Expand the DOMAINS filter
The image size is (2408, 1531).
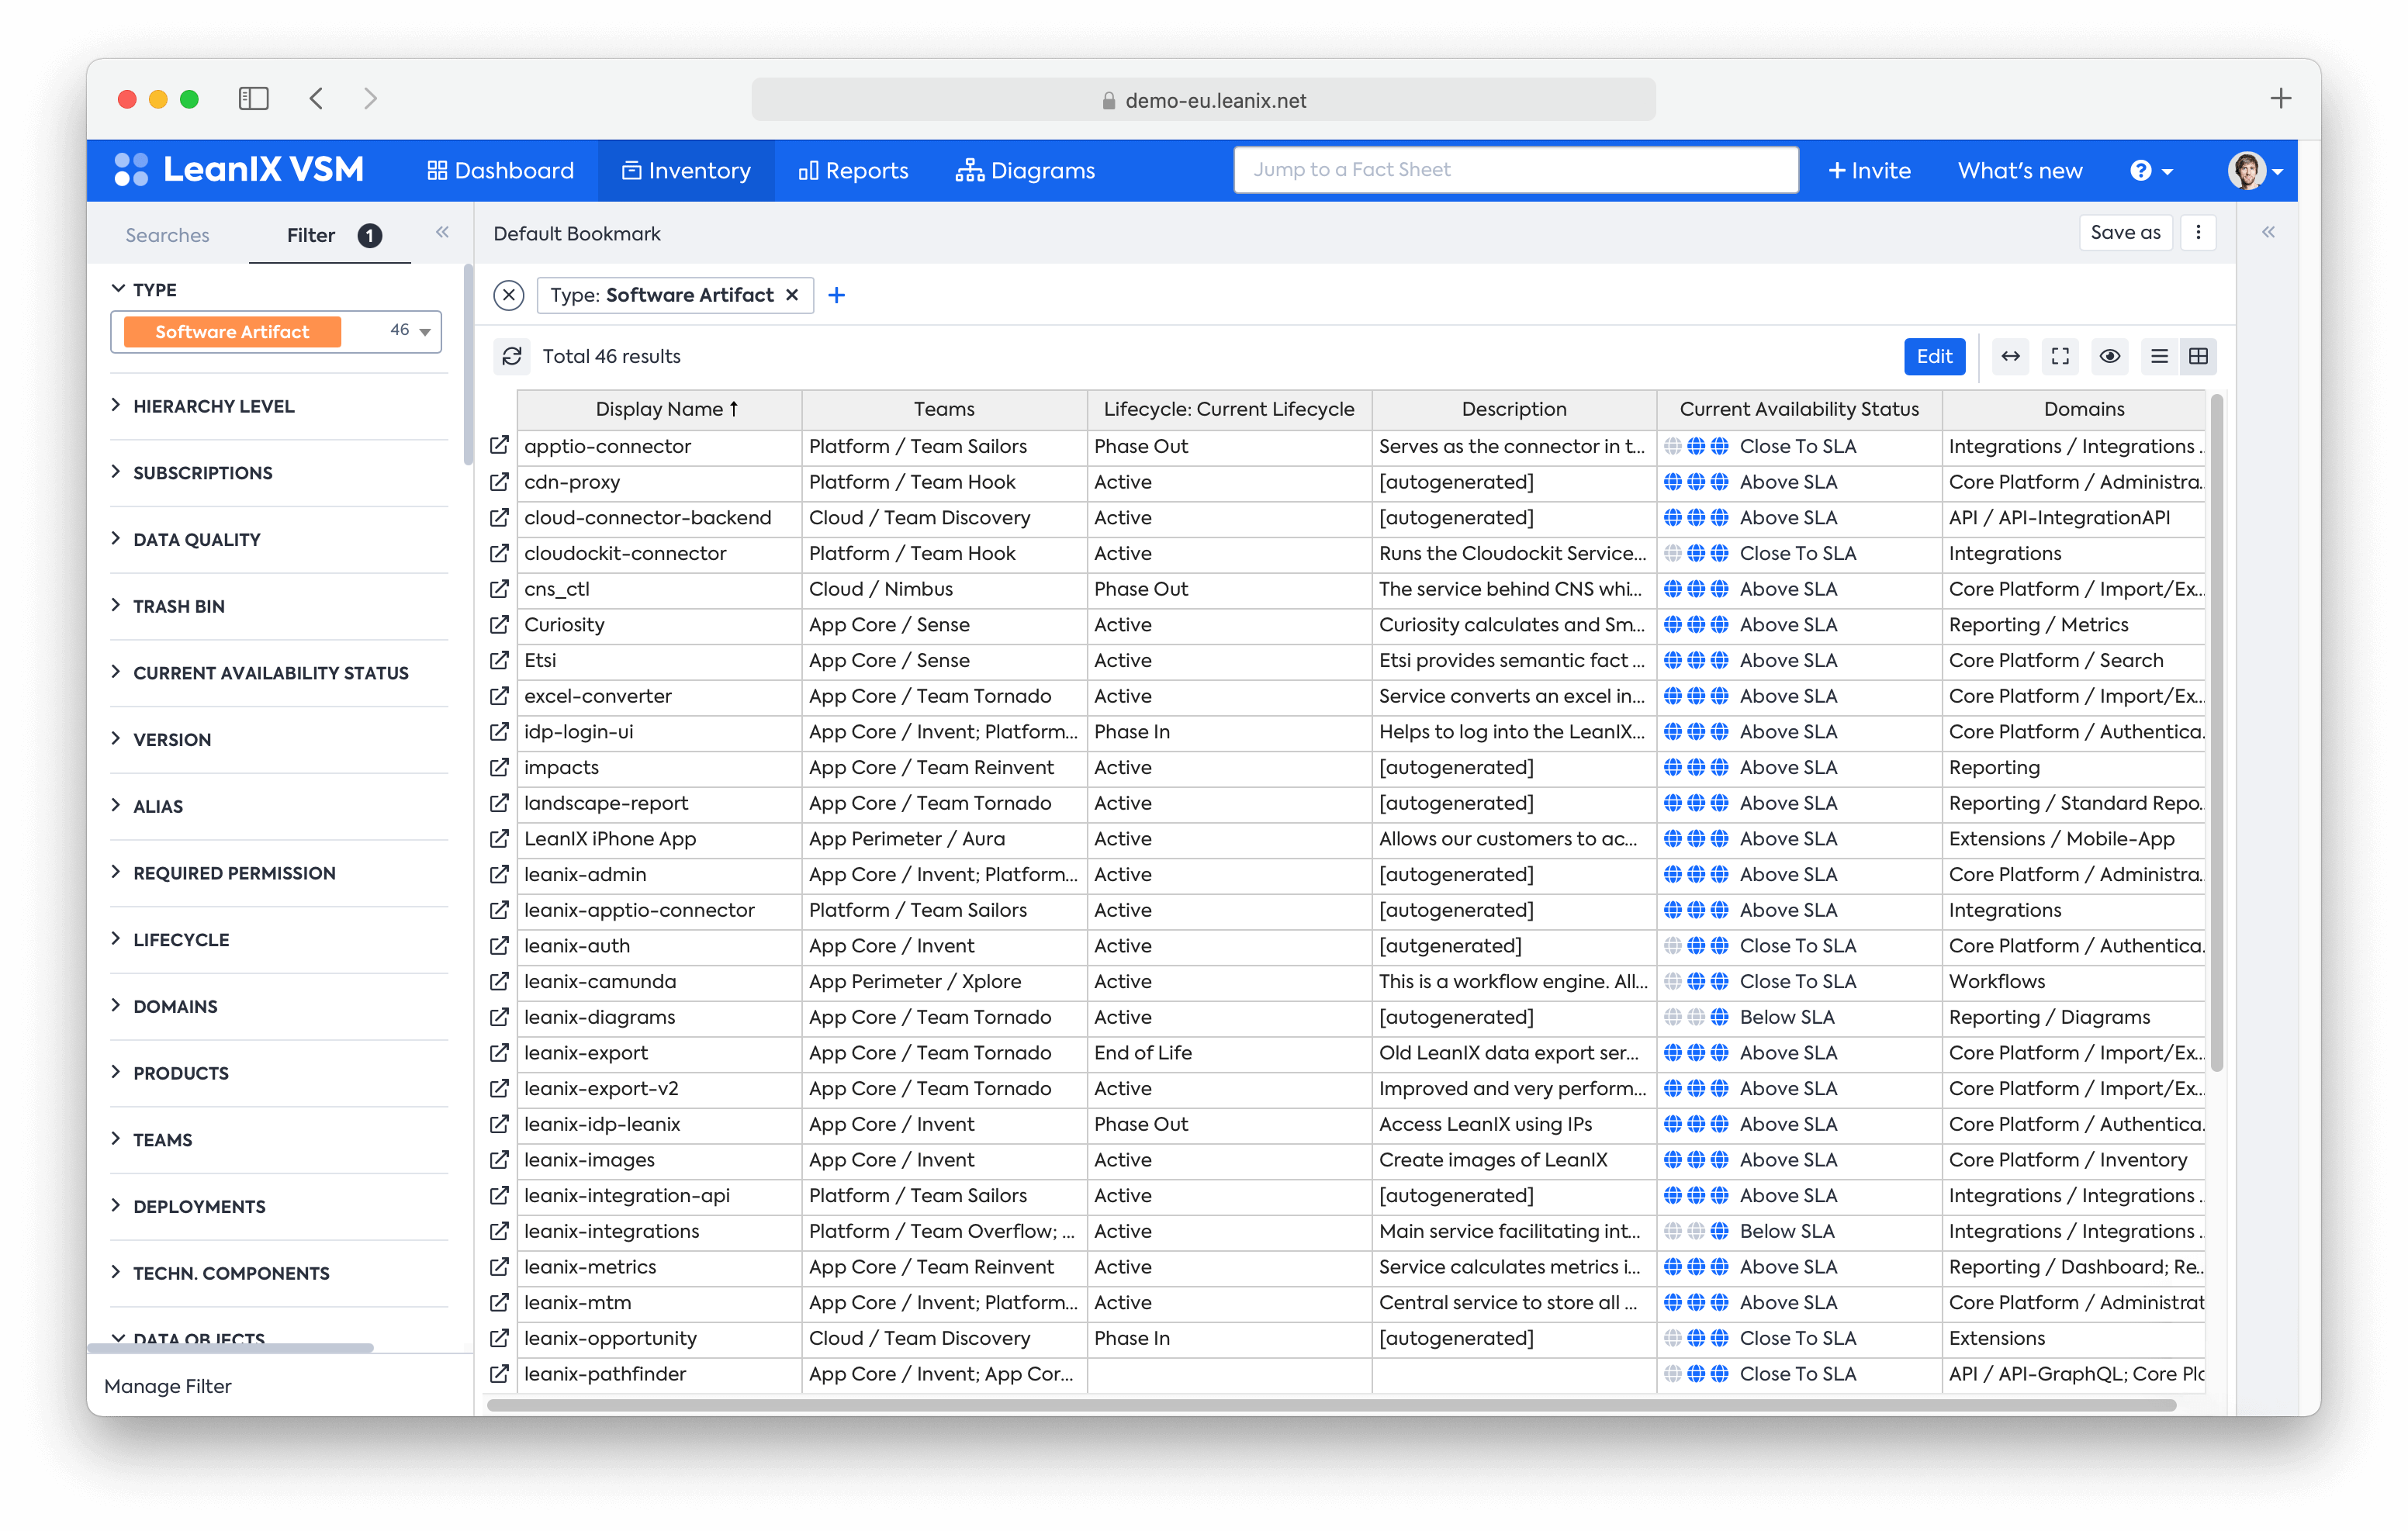point(165,1007)
